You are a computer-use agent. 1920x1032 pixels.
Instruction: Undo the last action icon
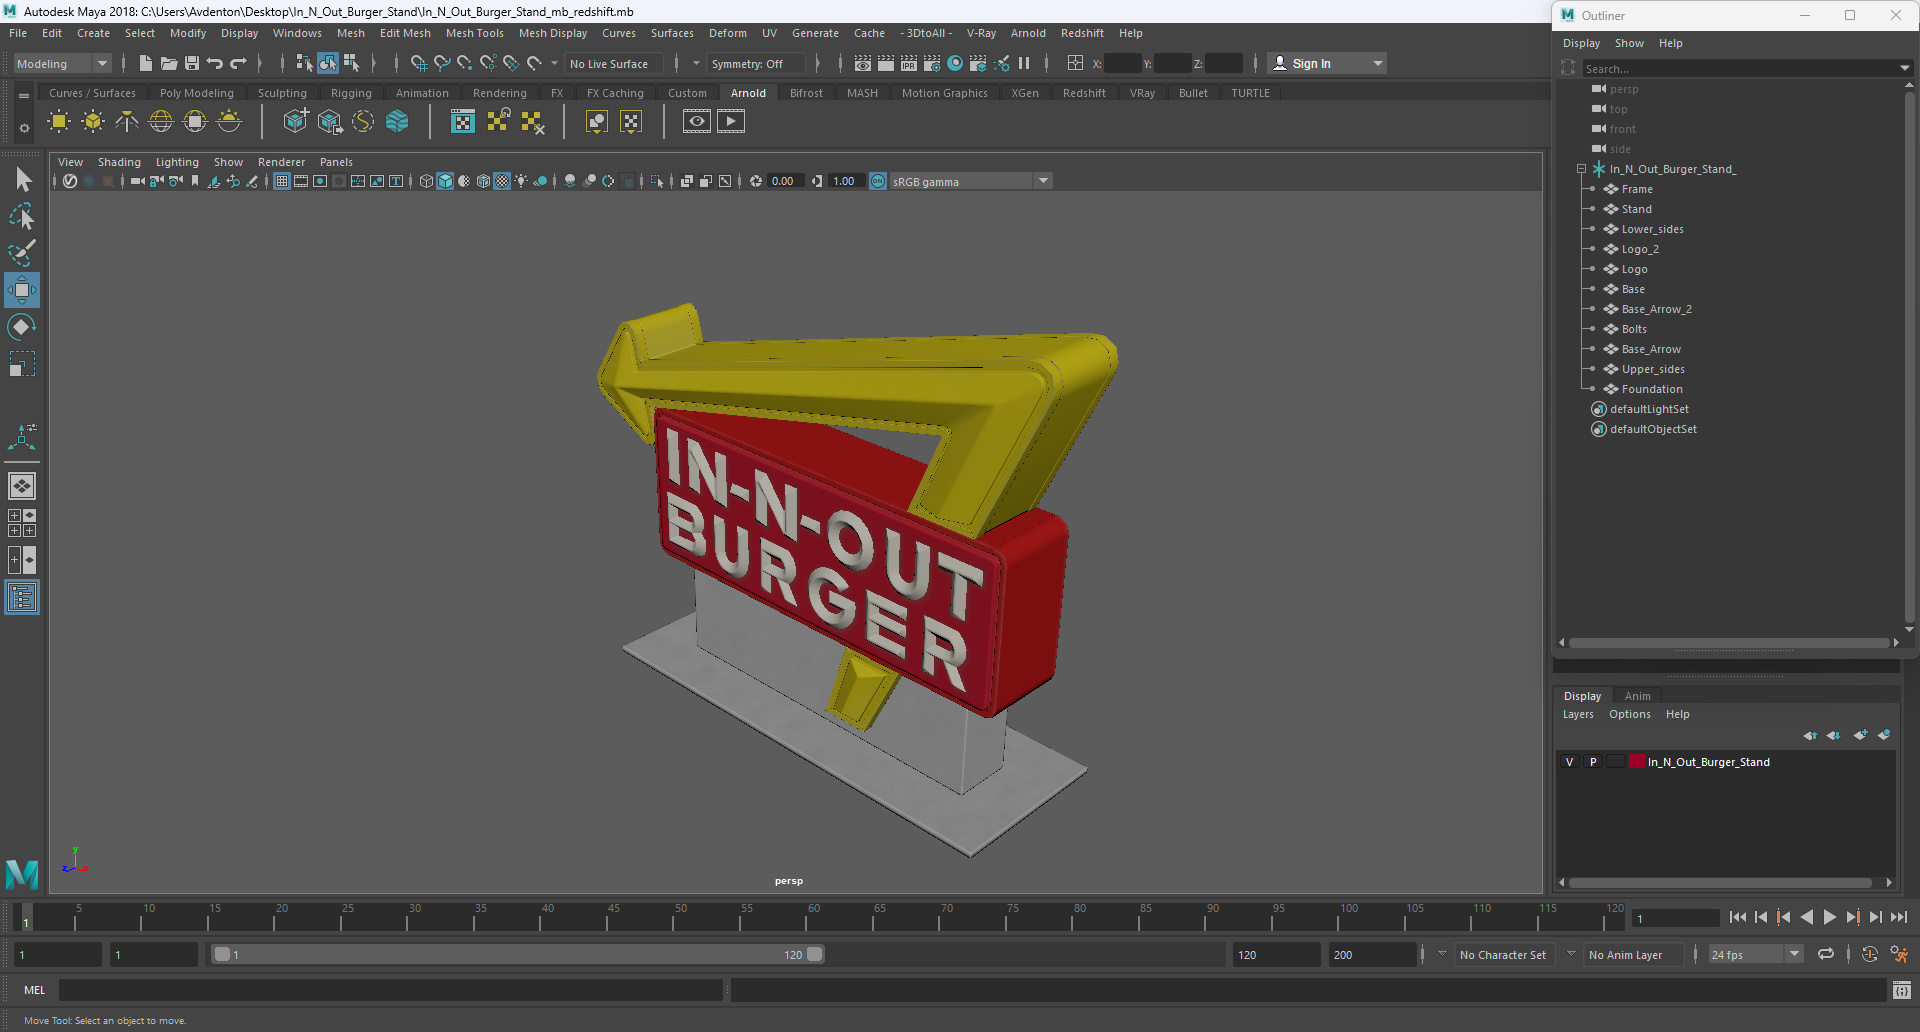[x=214, y=63]
